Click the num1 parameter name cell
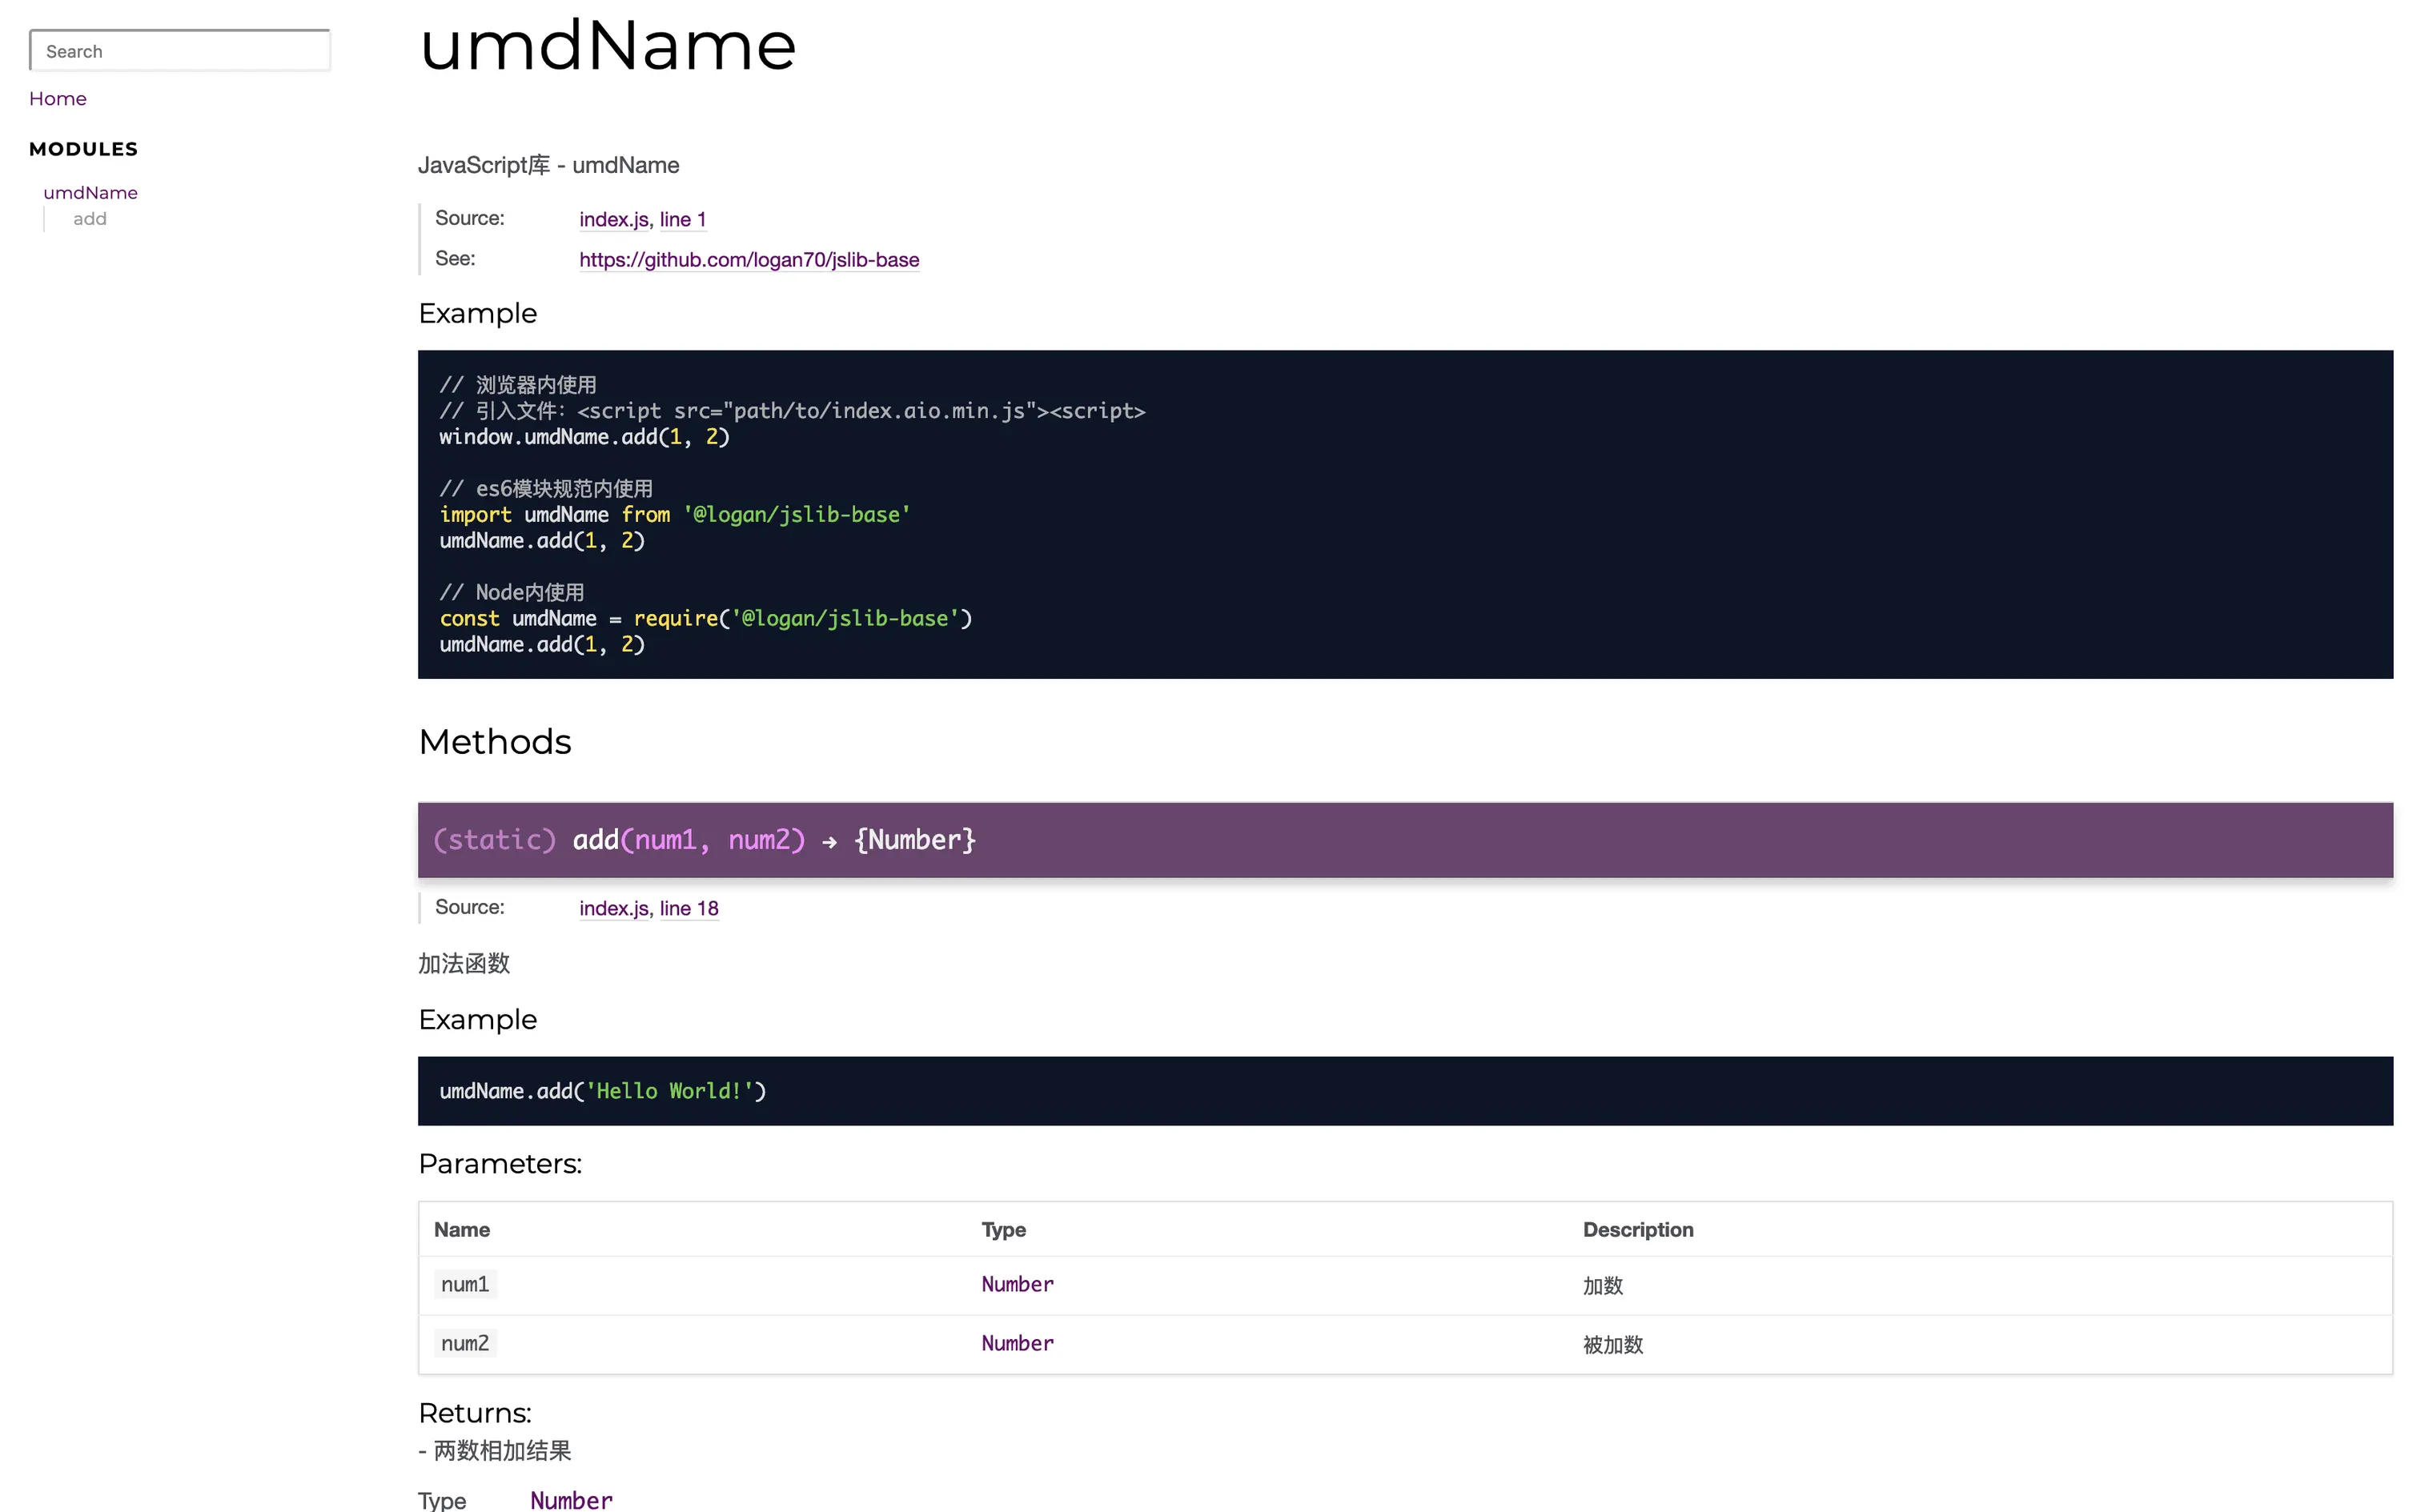The width and height of the screenshot is (2421, 1512). pyautogui.click(x=465, y=1285)
